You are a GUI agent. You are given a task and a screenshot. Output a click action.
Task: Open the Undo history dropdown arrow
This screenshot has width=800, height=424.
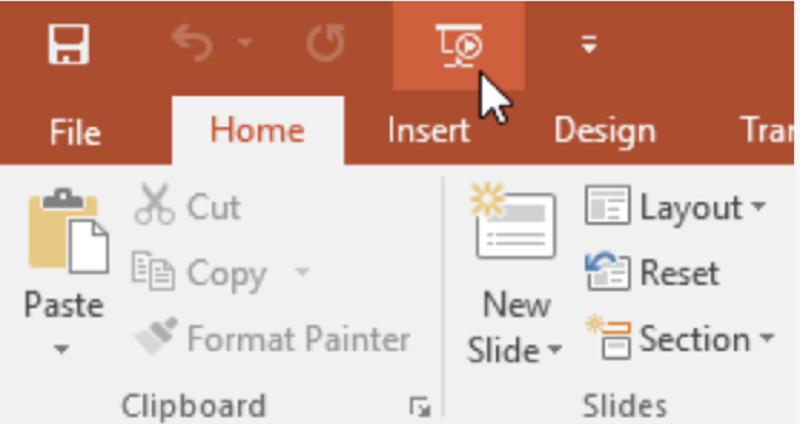point(245,43)
